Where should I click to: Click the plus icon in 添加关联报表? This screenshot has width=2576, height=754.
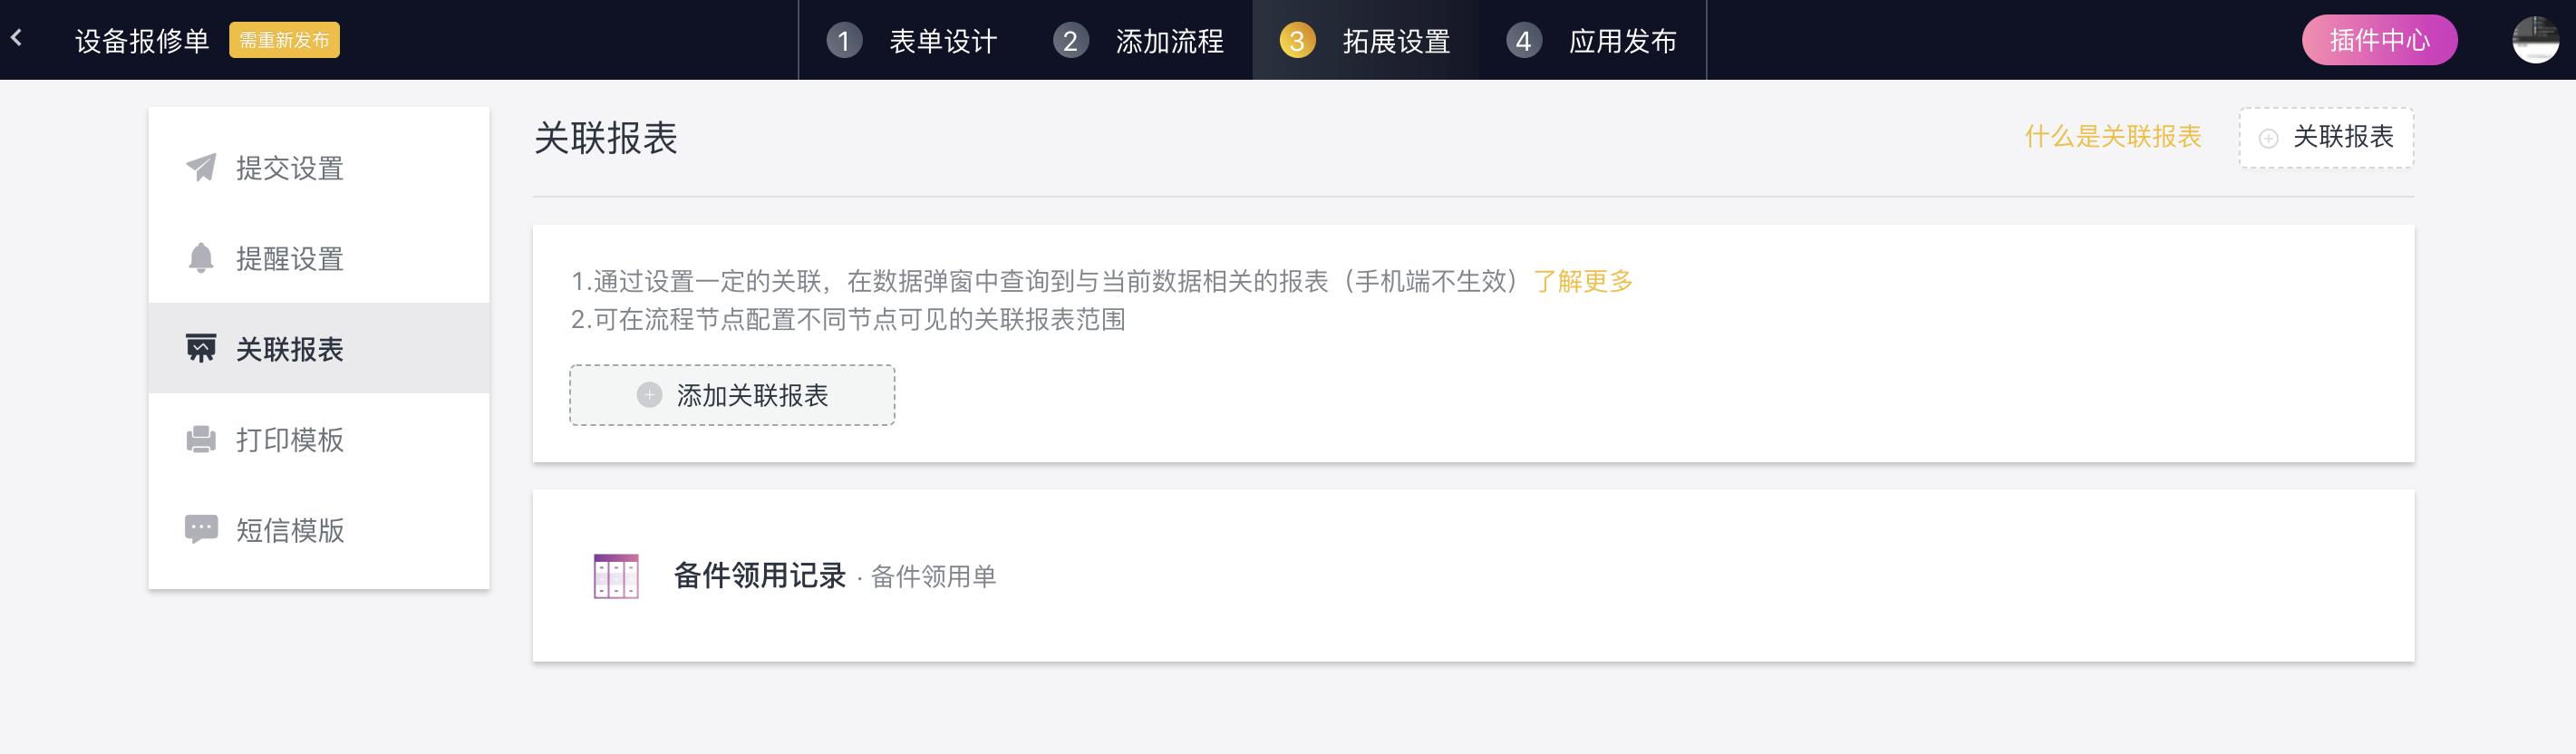pyautogui.click(x=649, y=395)
